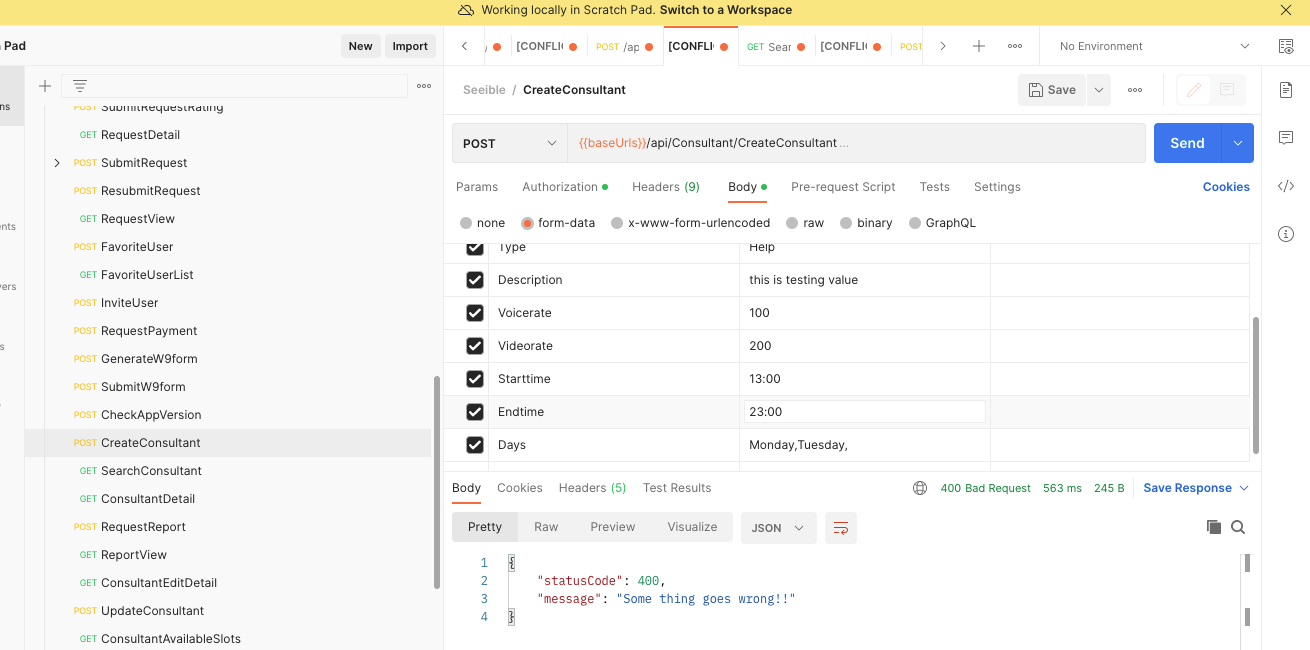Switch response to Cookies tab
Screen dimensions: 1310x650
(x=520, y=488)
